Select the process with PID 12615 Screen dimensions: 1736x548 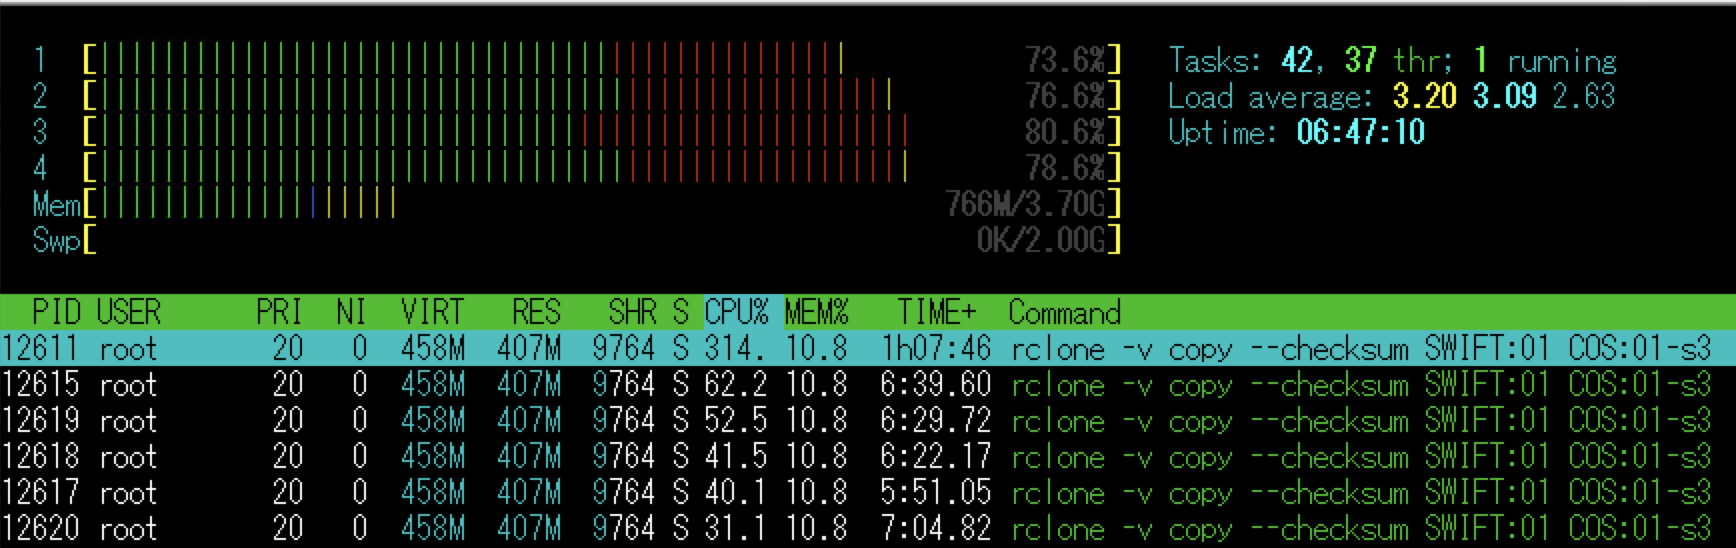(x=868, y=385)
